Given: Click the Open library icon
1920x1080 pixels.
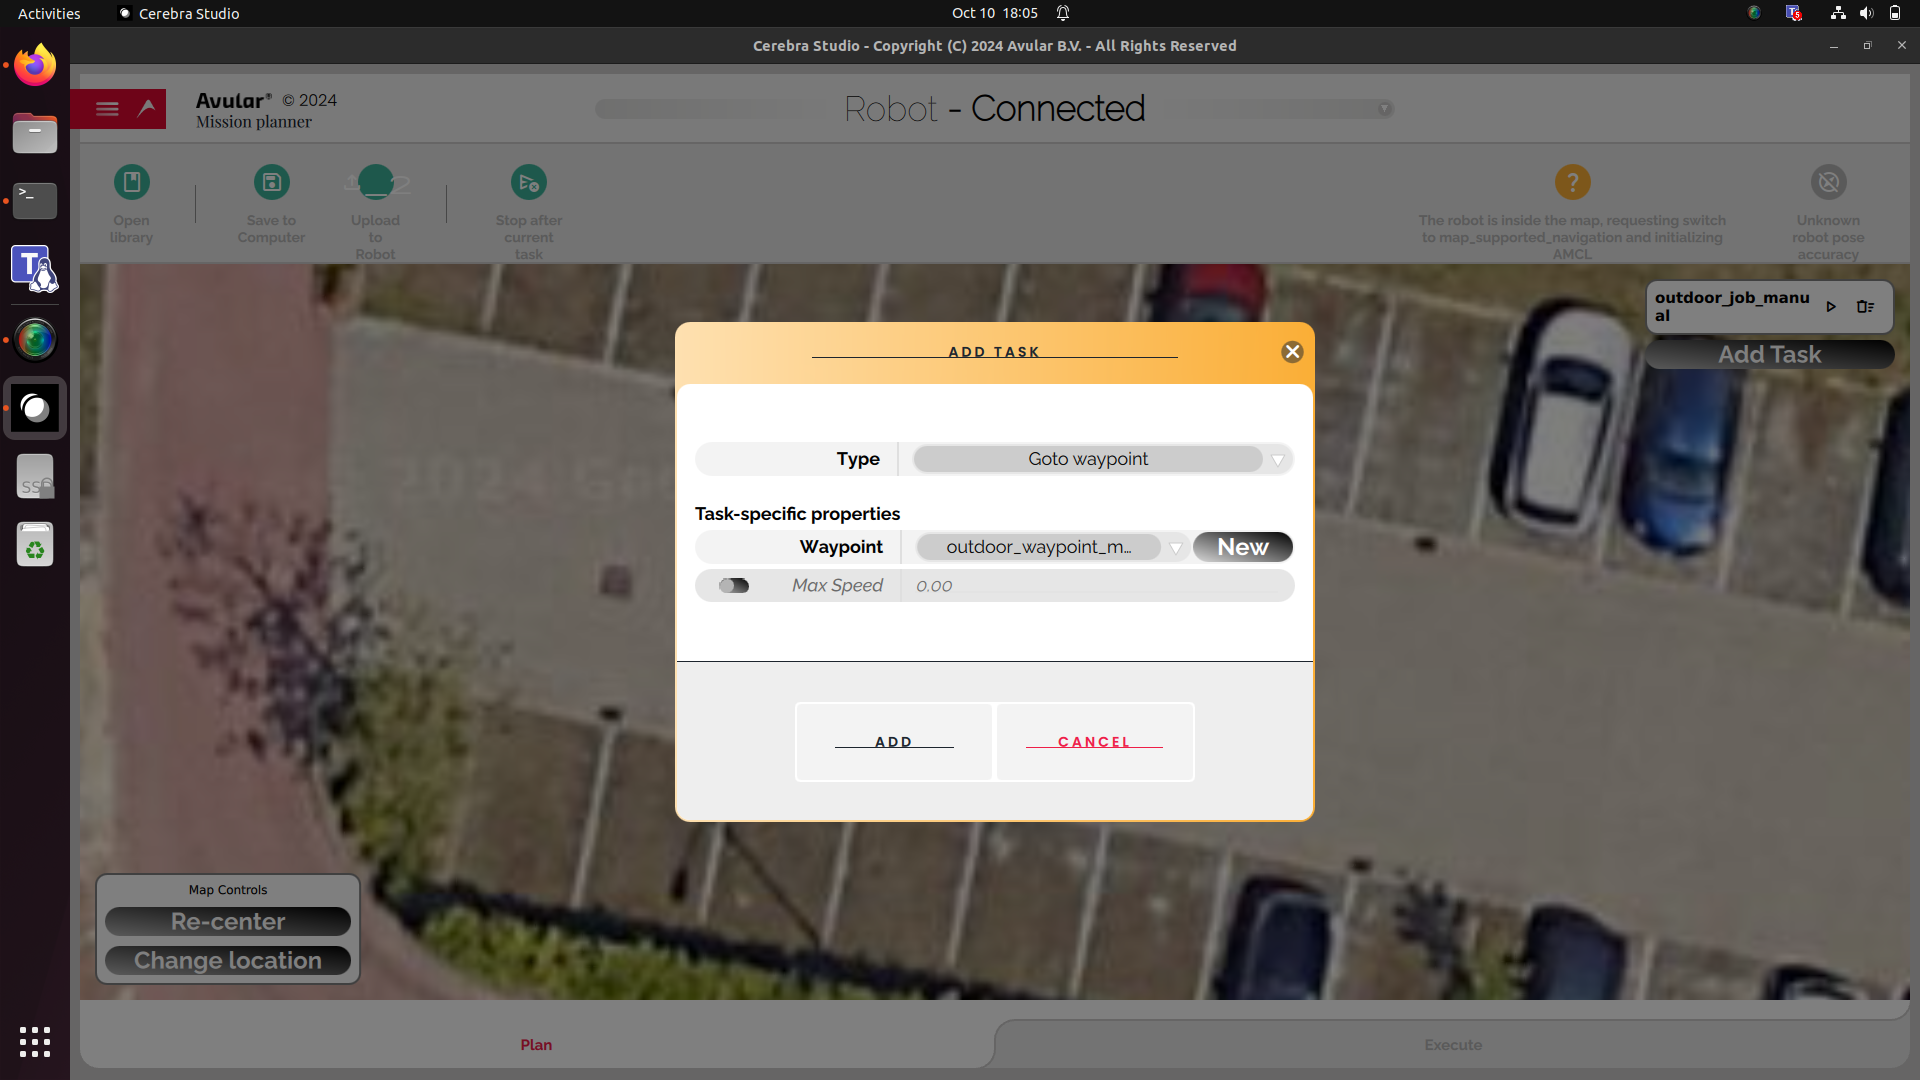Looking at the screenshot, I should click(x=131, y=182).
